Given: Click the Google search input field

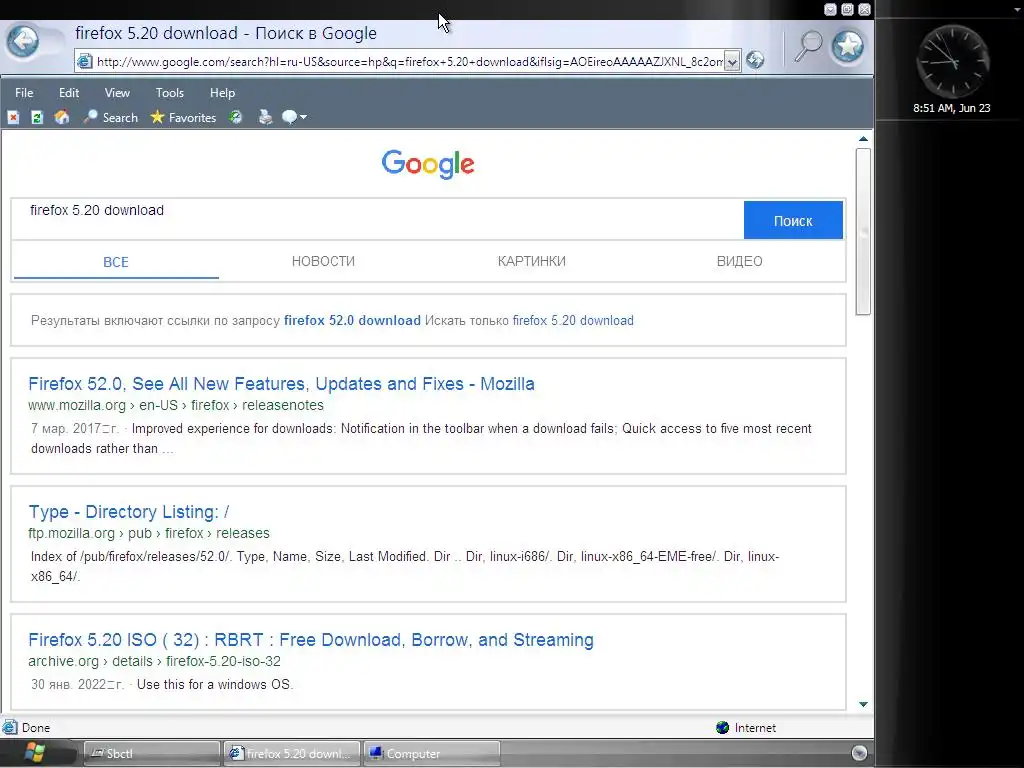Looking at the screenshot, I should tap(377, 219).
